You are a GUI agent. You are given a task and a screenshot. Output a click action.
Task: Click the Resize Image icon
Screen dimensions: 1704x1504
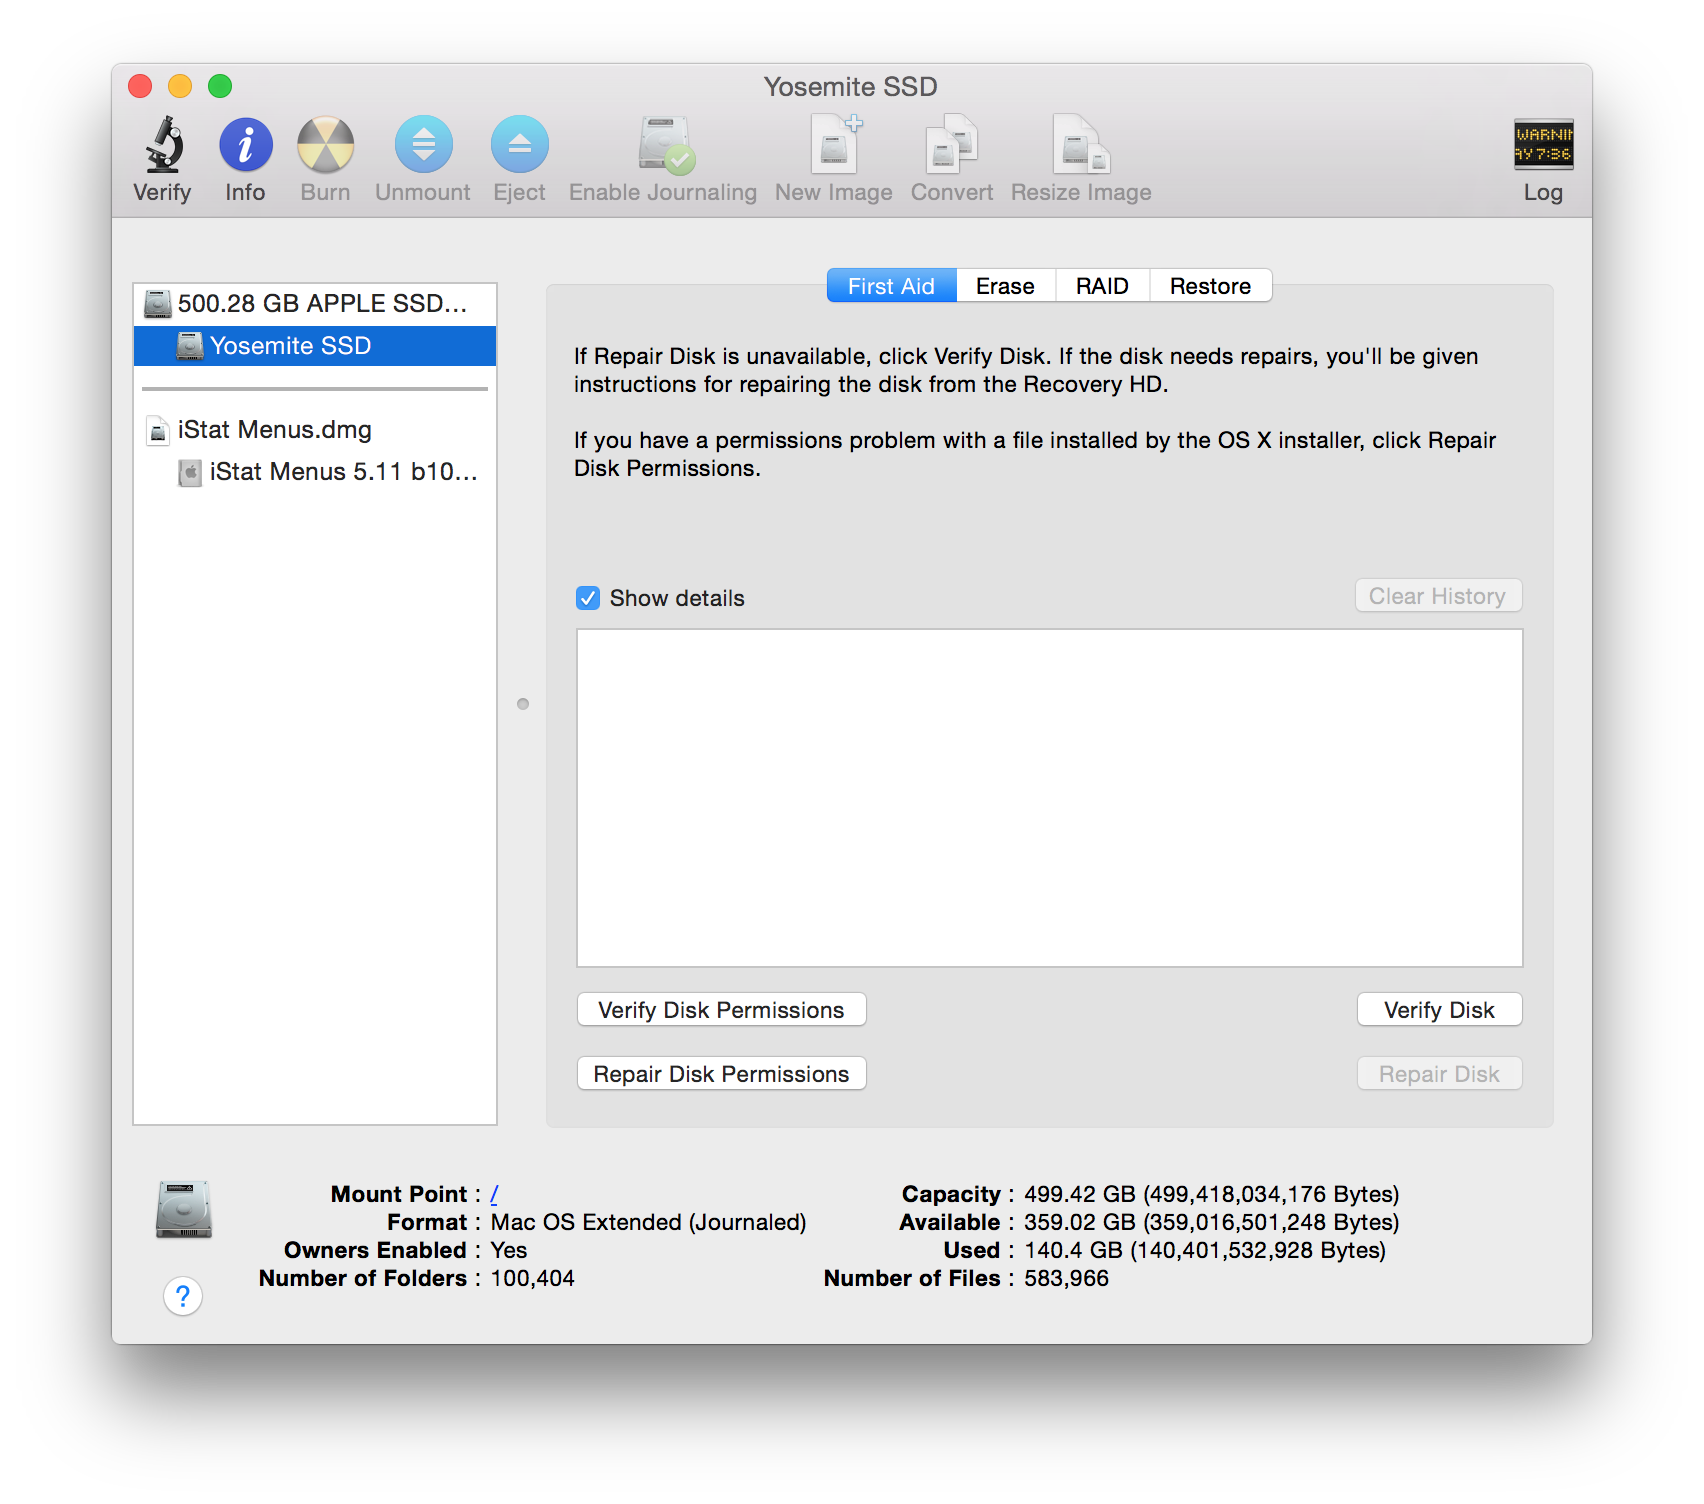tap(1081, 145)
